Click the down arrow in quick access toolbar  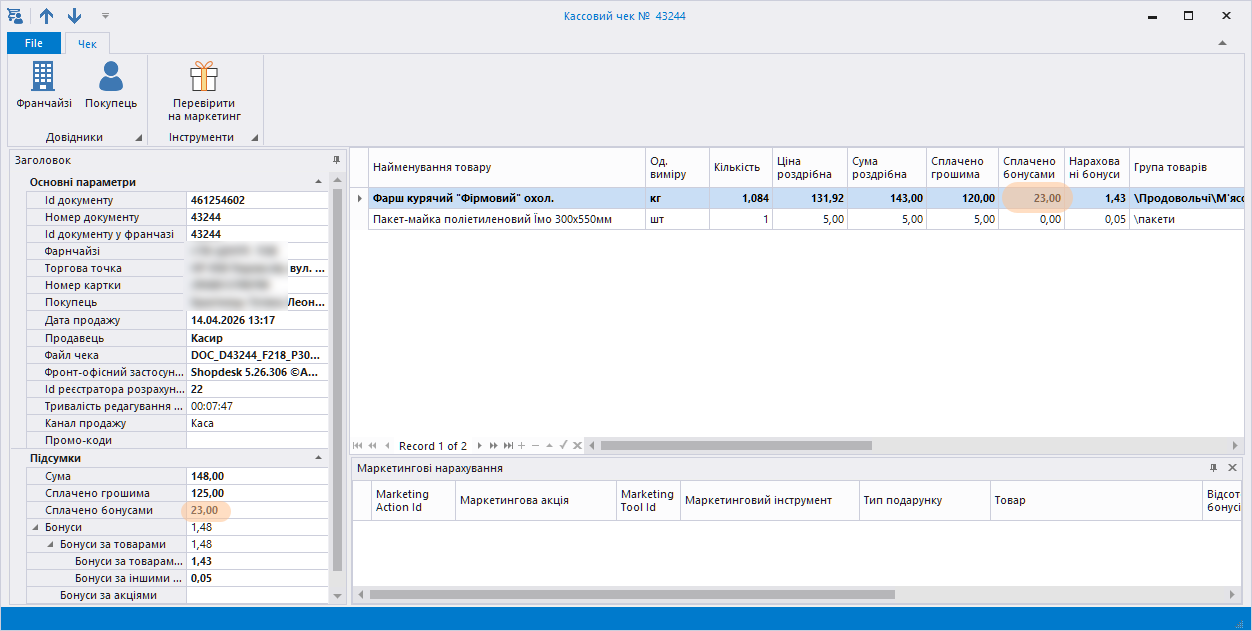click(x=75, y=16)
